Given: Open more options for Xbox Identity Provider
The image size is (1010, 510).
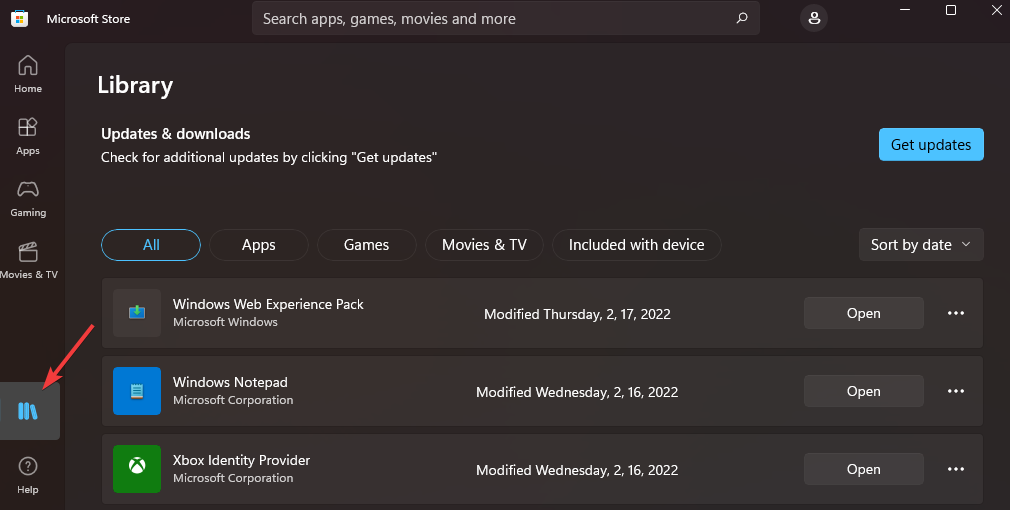Looking at the screenshot, I should [x=956, y=469].
